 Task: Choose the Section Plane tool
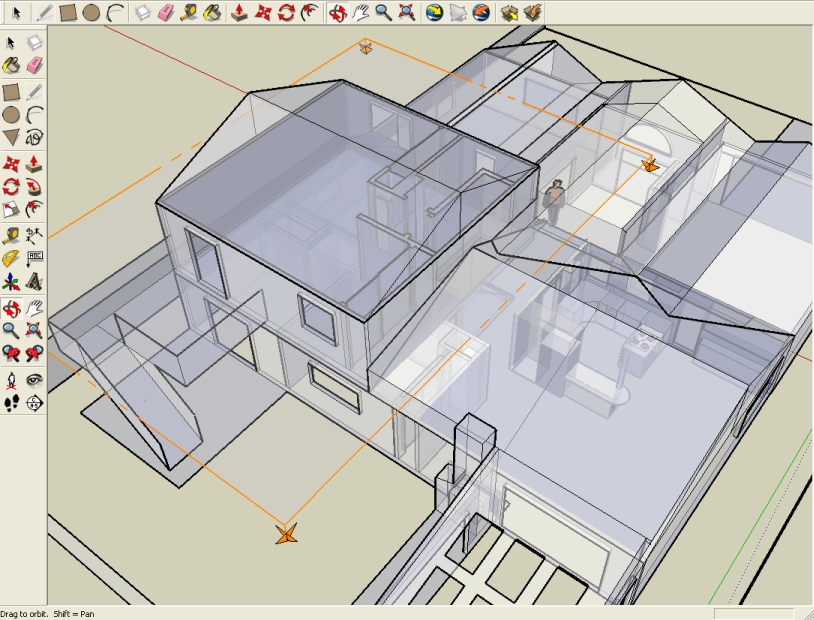tap(35, 403)
